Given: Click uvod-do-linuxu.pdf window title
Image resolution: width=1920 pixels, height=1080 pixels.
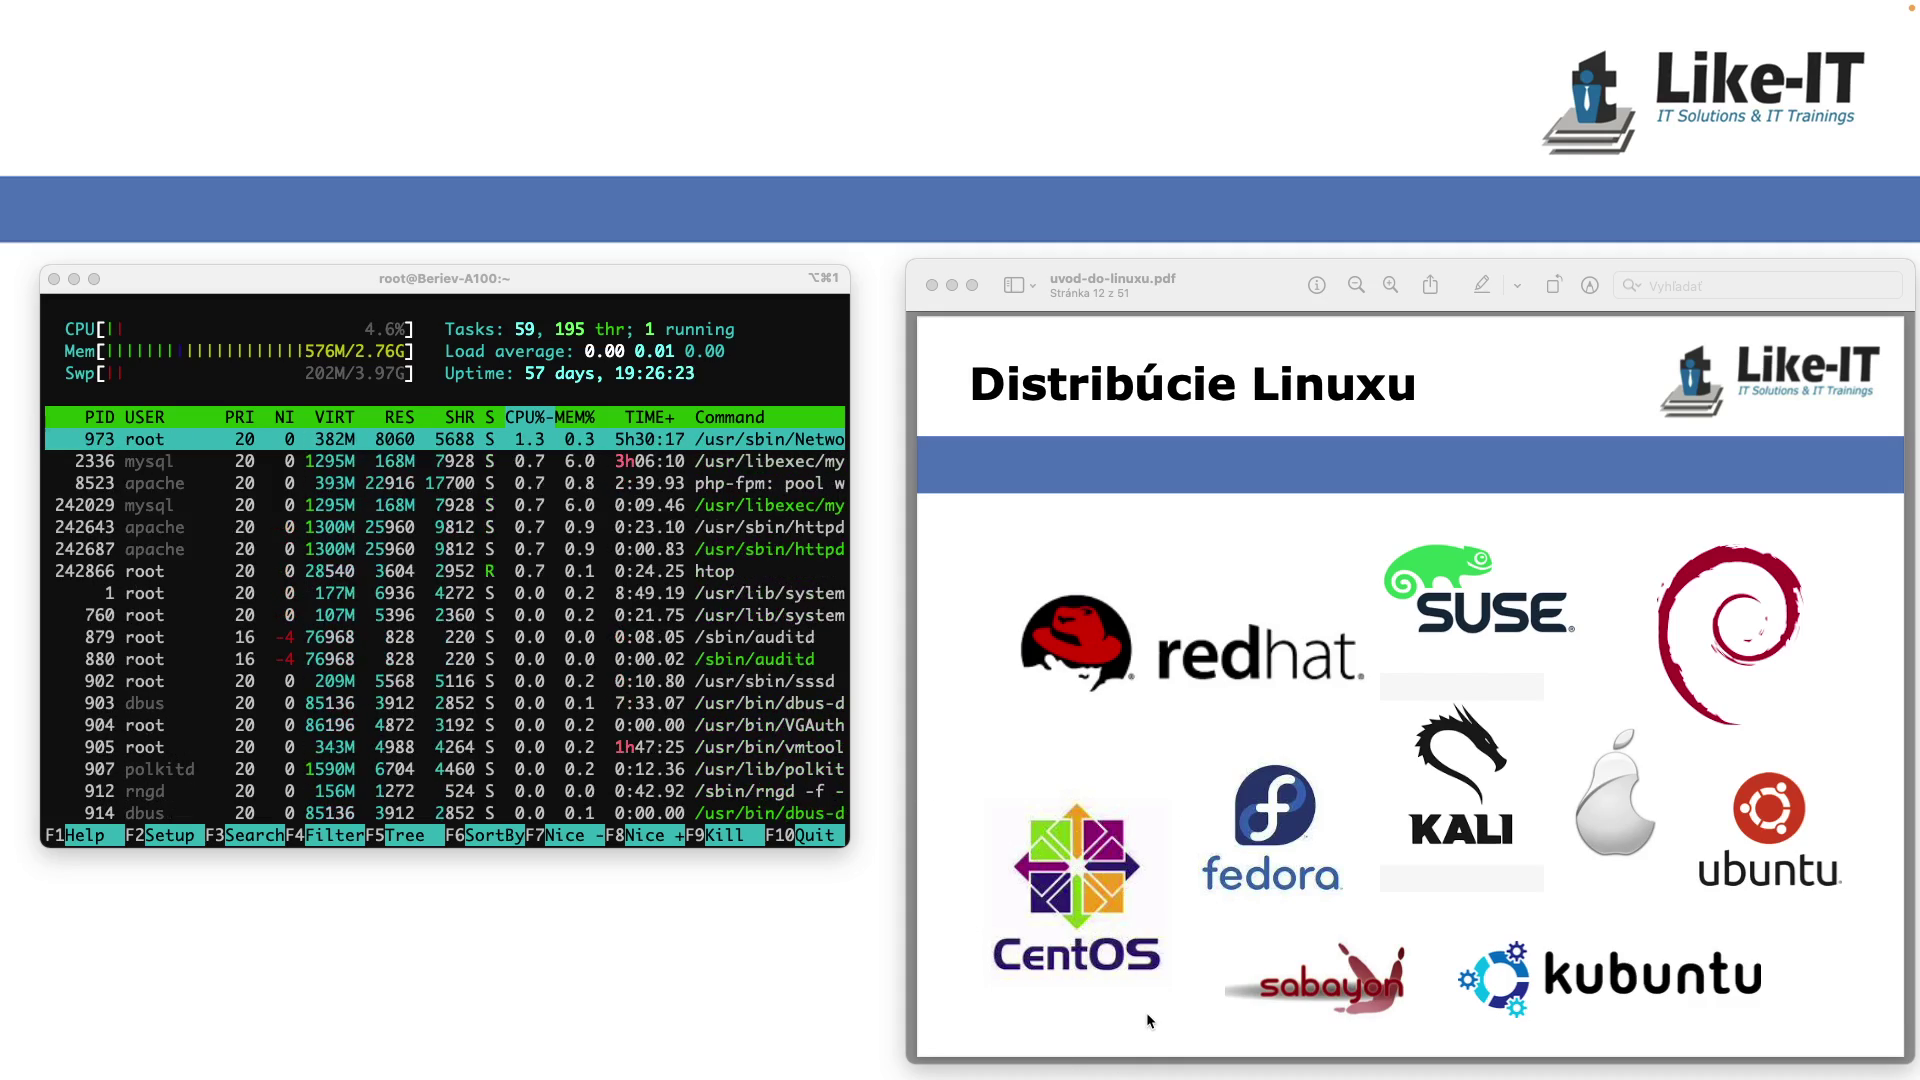Looking at the screenshot, I should (1112, 278).
